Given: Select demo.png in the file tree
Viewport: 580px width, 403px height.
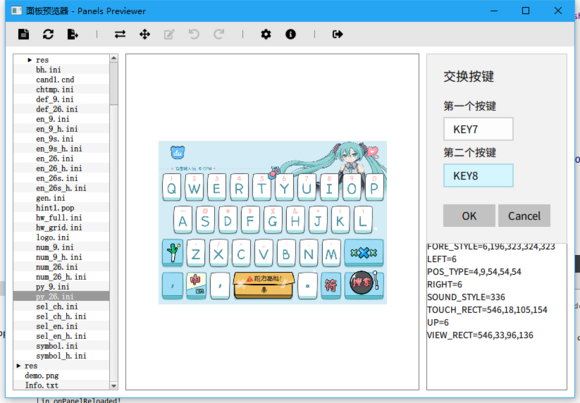Looking at the screenshot, I should click(41, 375).
